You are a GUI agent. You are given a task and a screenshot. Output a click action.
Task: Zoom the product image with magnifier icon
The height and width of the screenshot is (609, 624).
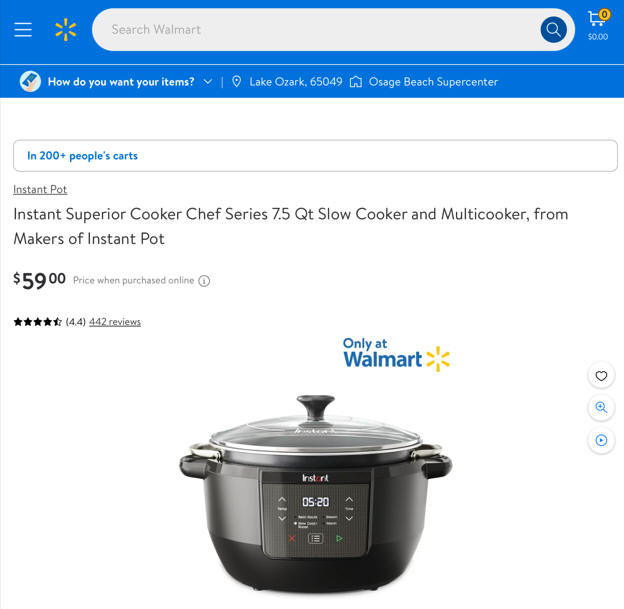[601, 408]
